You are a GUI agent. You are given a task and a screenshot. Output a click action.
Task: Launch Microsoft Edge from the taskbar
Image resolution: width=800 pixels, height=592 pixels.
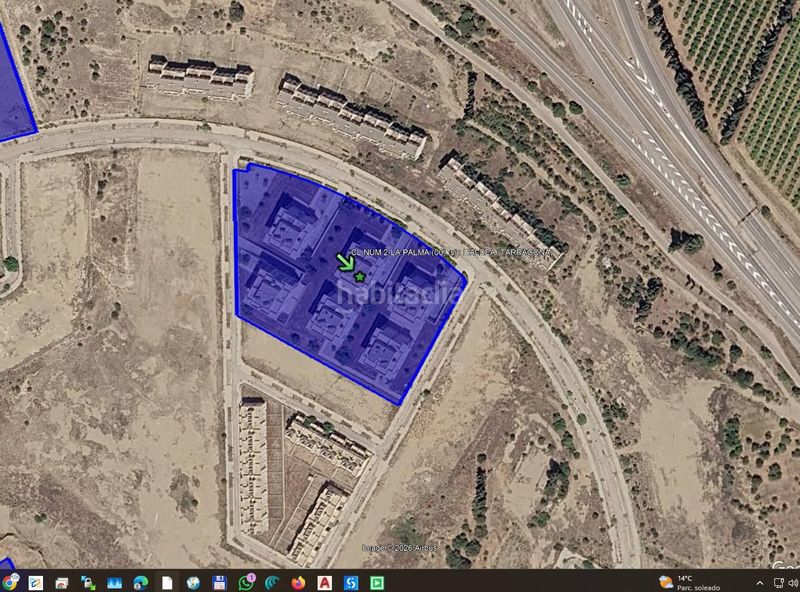coord(141,582)
